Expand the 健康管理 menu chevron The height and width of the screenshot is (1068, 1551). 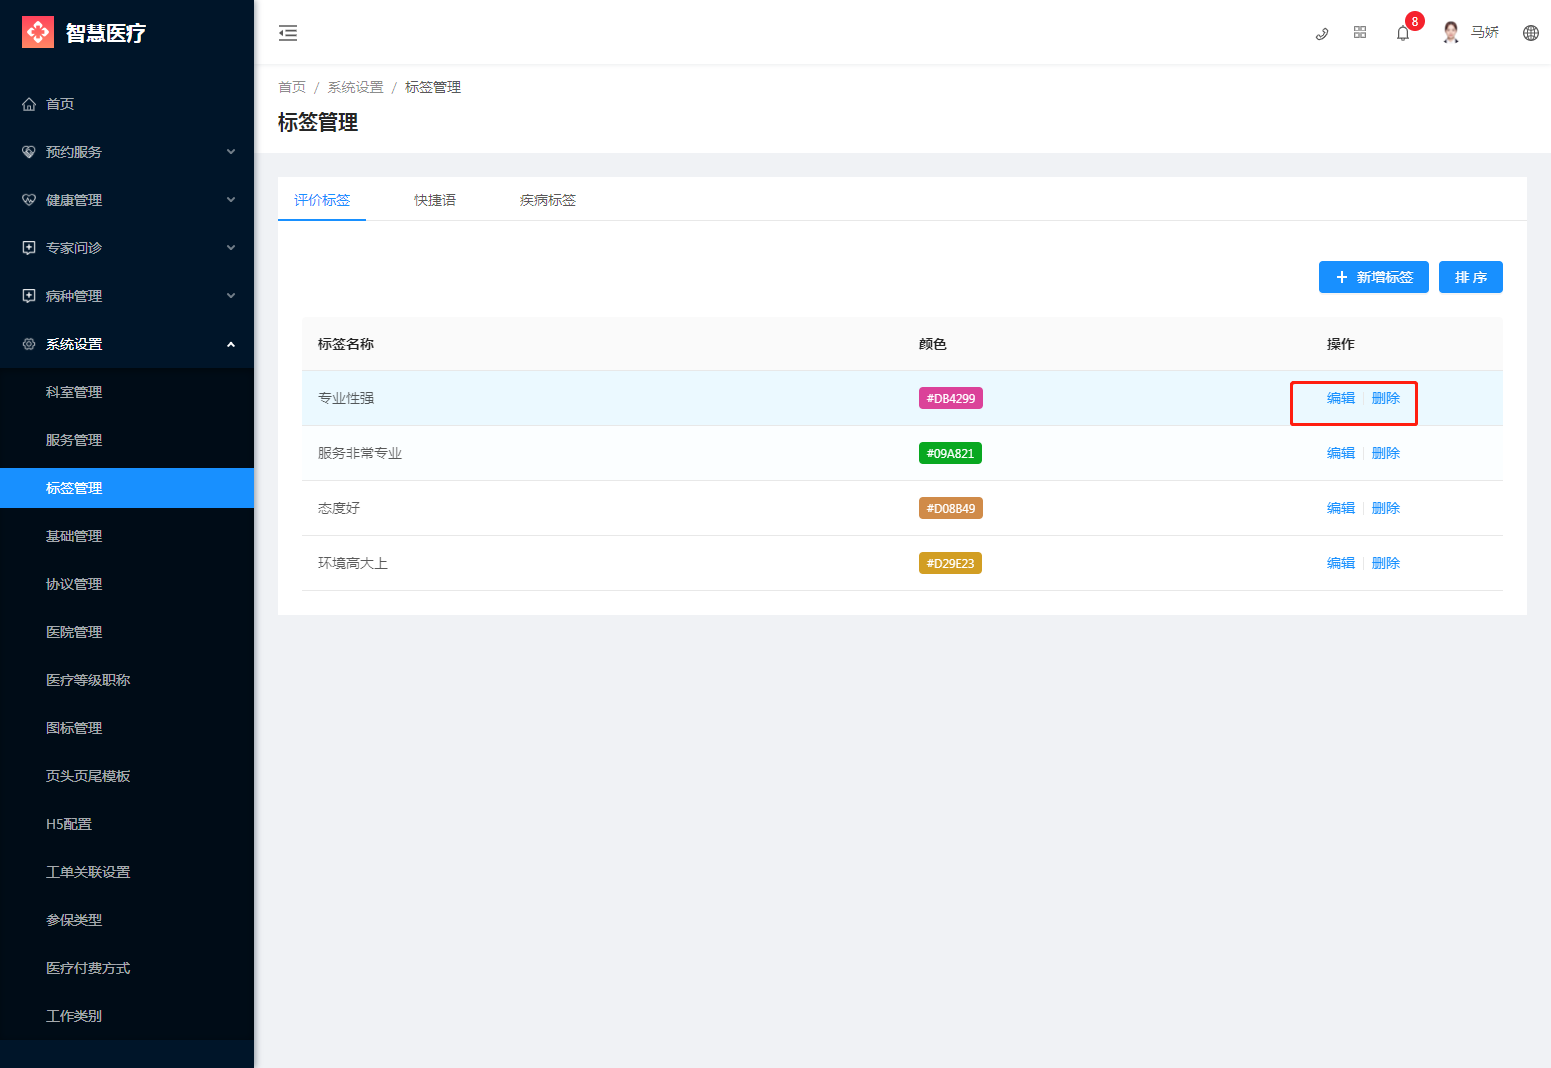231,200
